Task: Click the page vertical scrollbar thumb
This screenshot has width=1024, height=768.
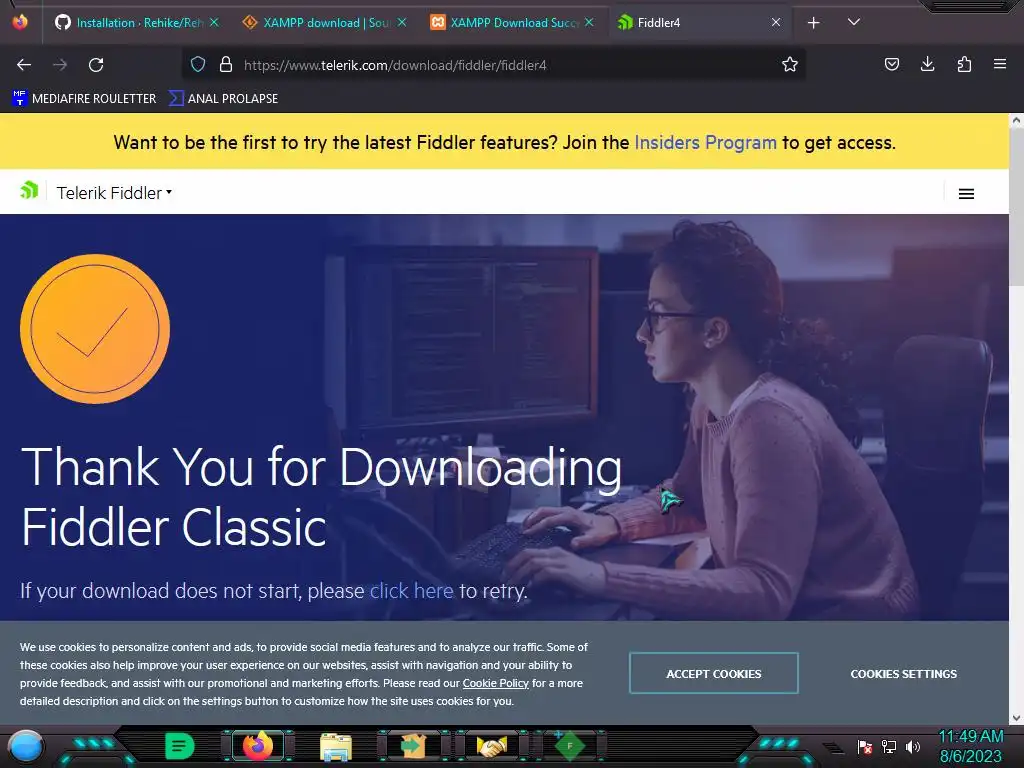Action: tap(1016, 206)
